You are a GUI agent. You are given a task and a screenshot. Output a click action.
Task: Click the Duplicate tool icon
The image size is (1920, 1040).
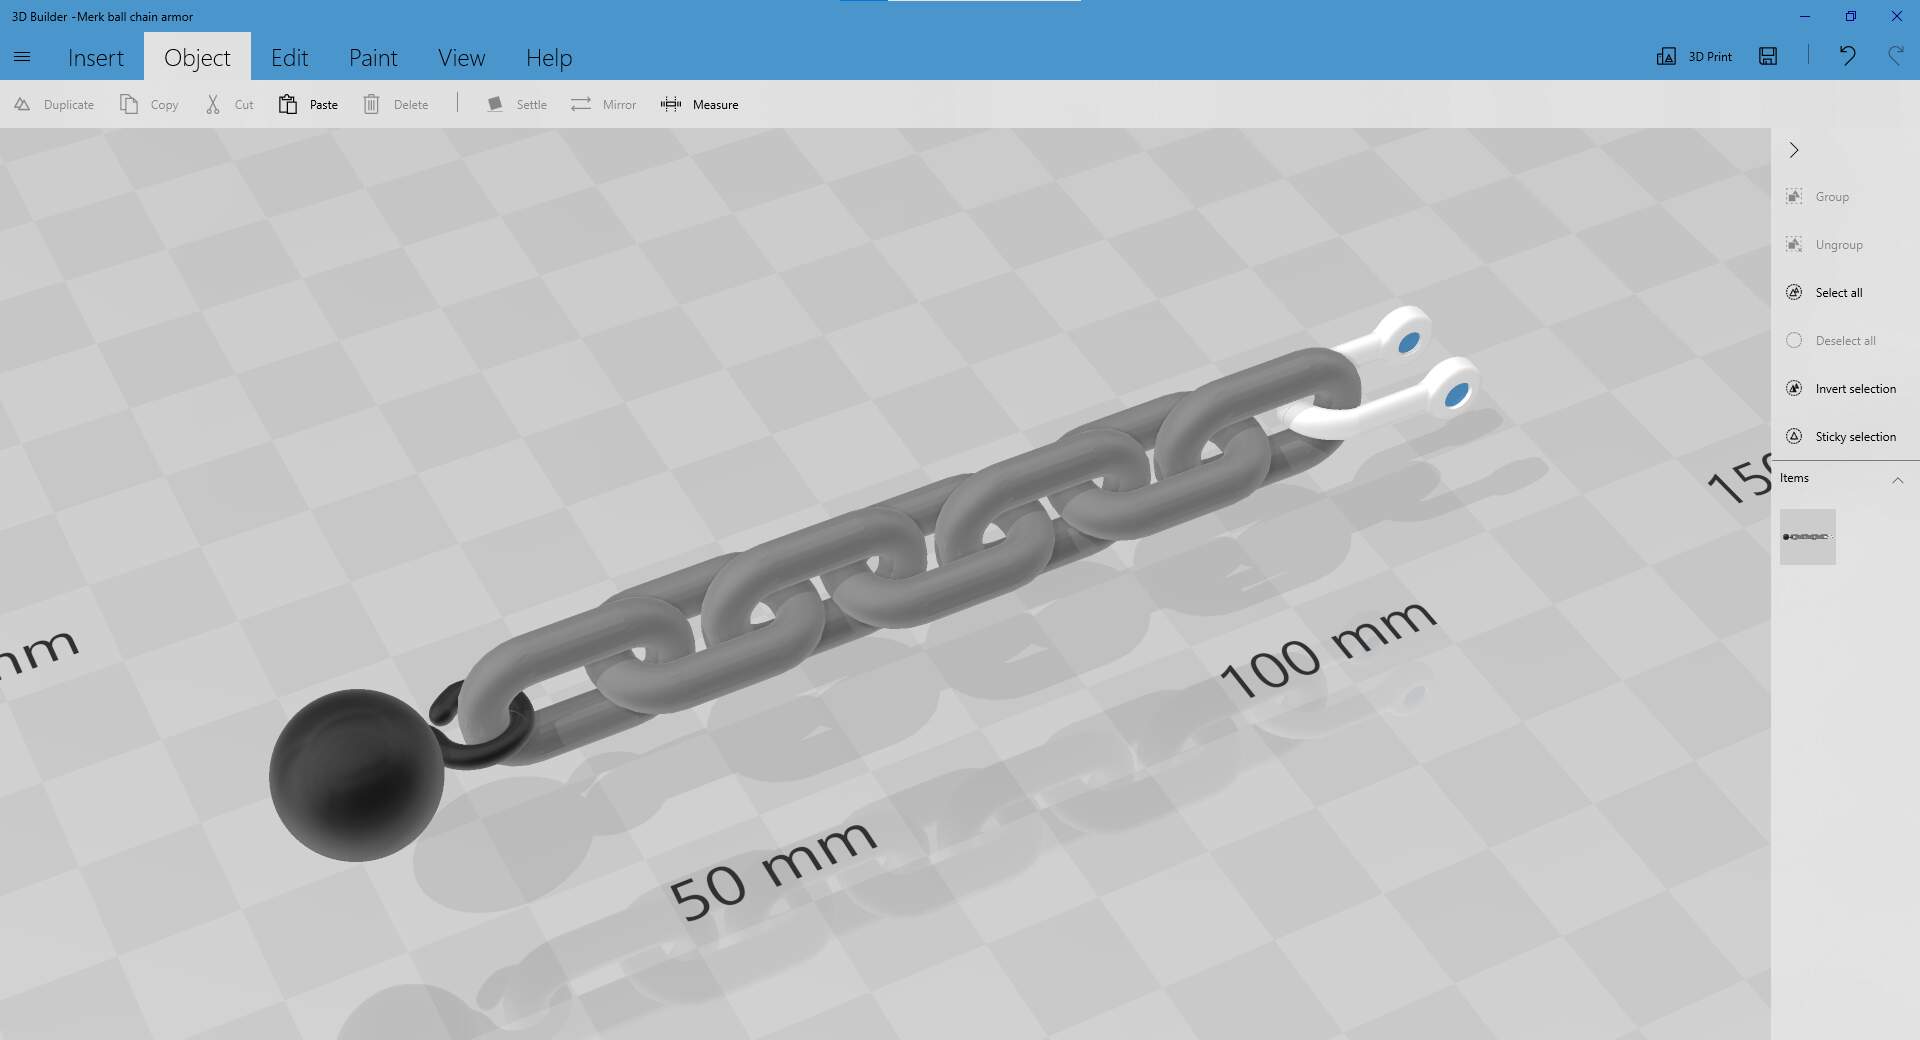(x=22, y=104)
